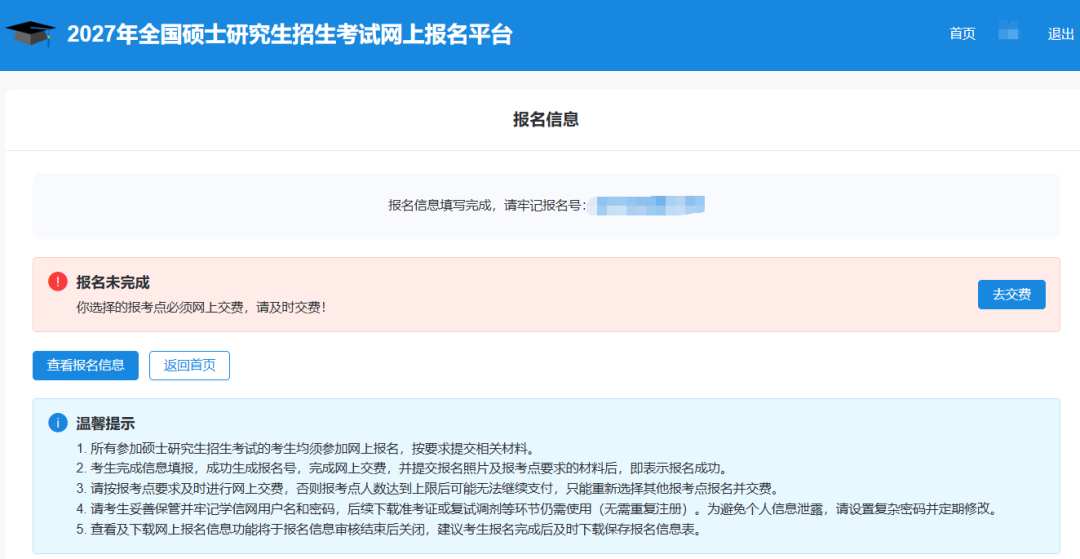Click the blue info icon beside 温馨提示
The height and width of the screenshot is (559, 1080).
point(57,423)
